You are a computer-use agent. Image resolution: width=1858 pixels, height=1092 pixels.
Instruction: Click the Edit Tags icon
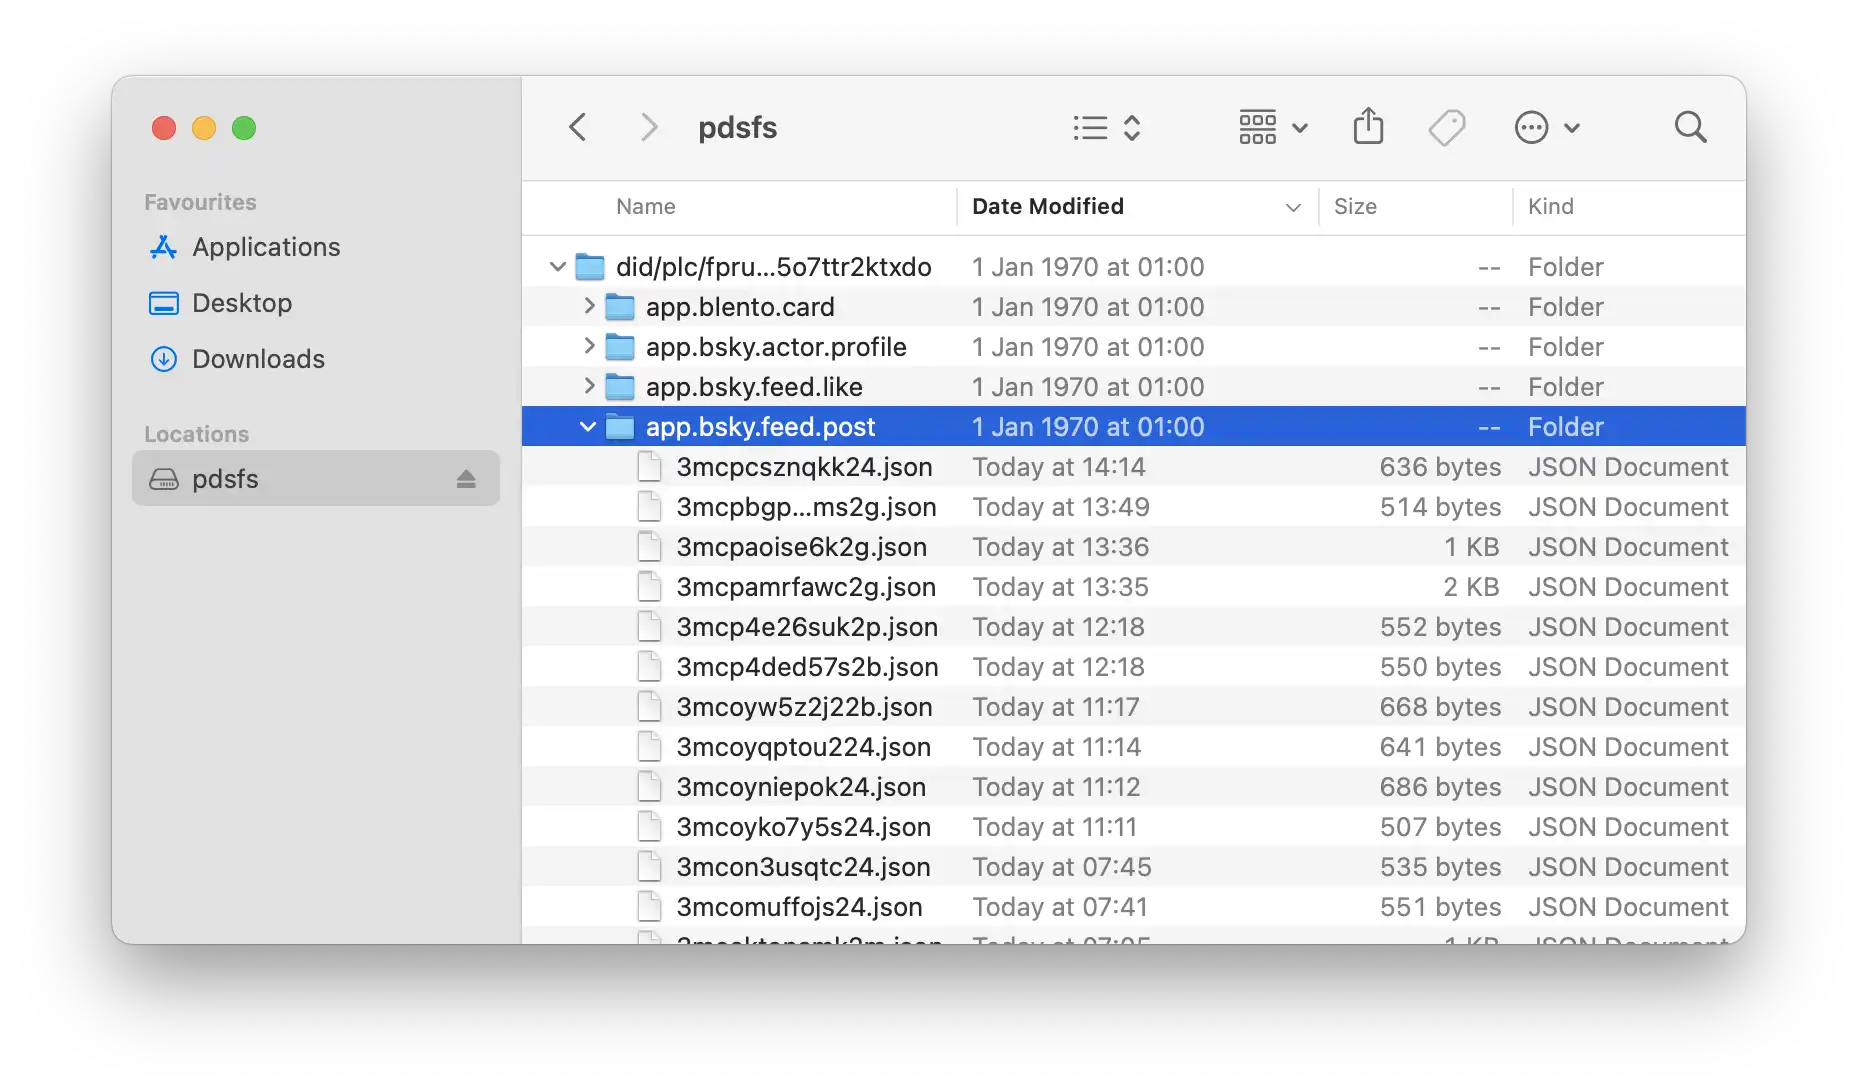point(1446,128)
